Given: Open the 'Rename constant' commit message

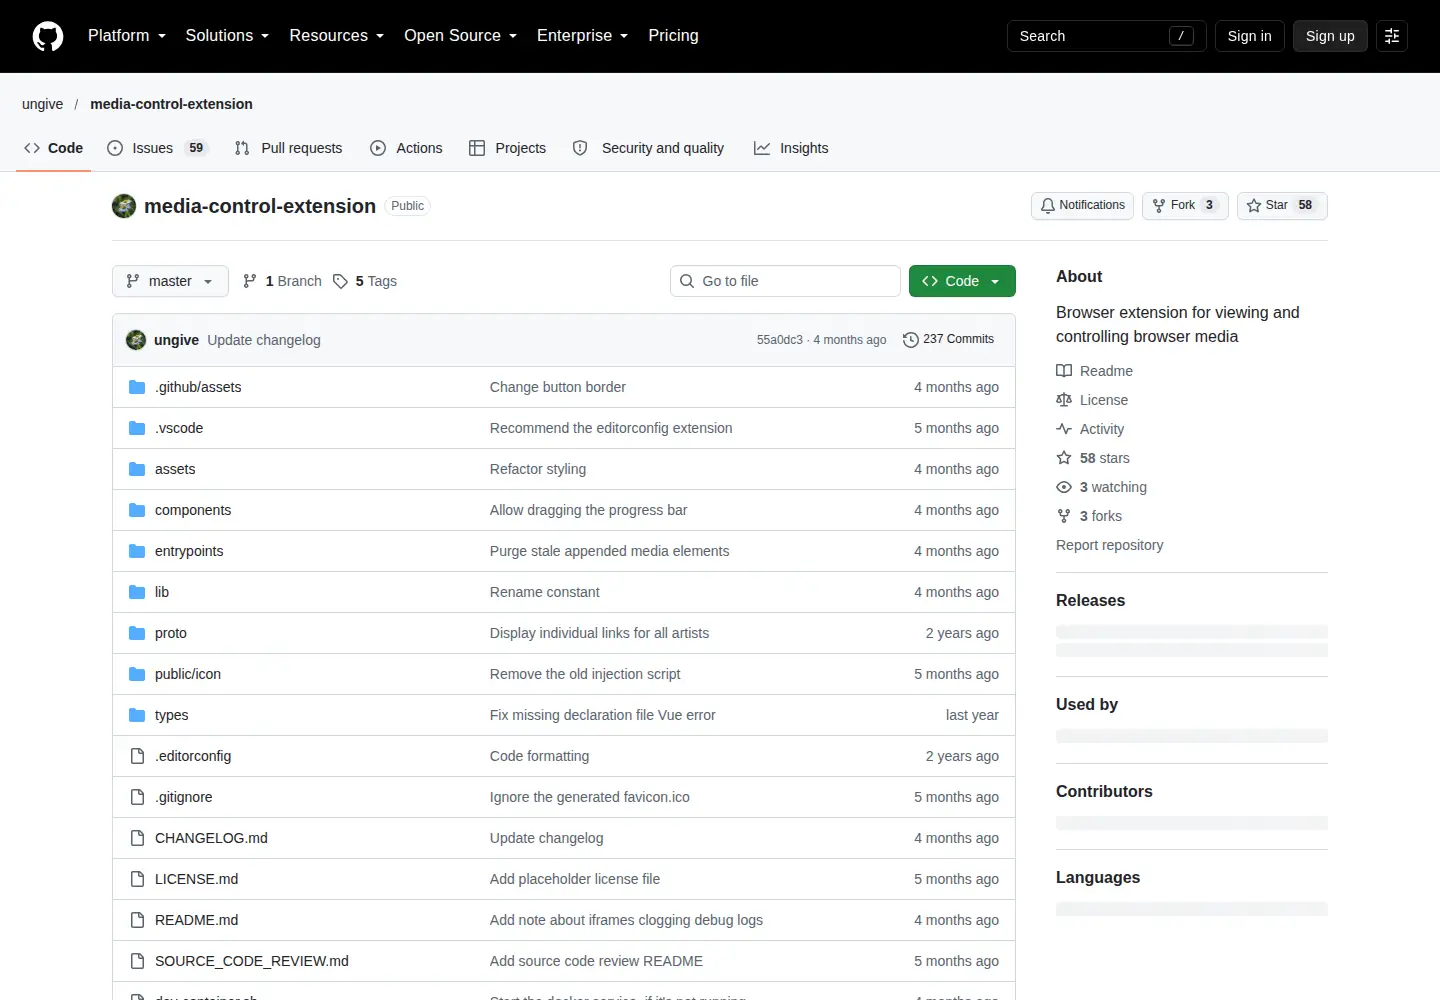Looking at the screenshot, I should tap(545, 592).
